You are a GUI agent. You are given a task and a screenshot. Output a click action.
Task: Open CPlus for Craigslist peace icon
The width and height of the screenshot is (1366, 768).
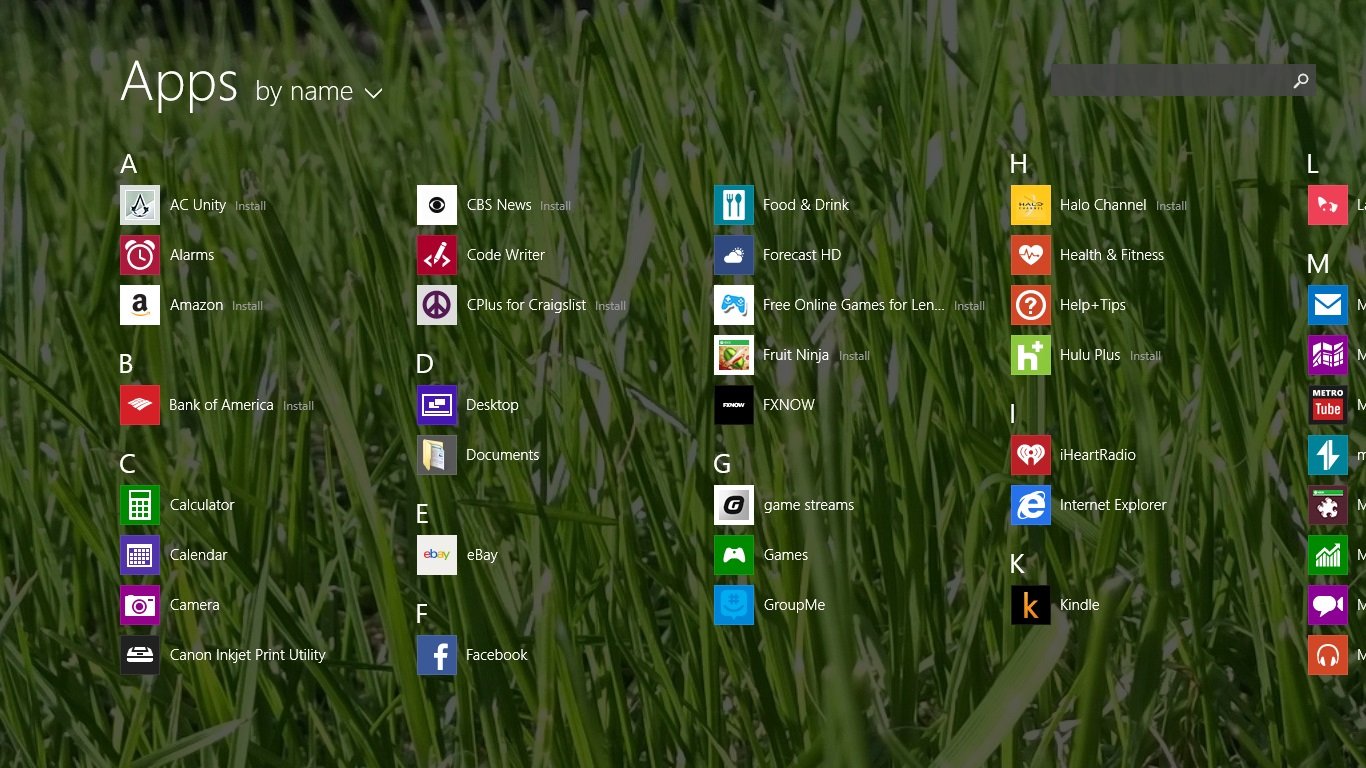[437, 305]
